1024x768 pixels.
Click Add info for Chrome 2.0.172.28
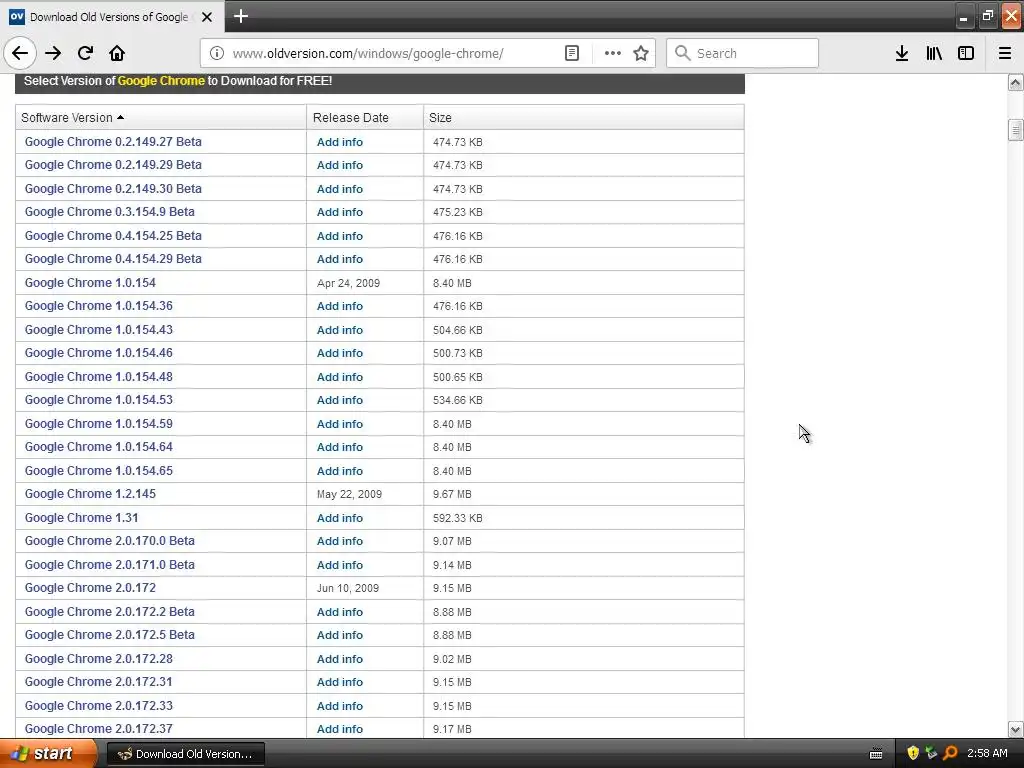(340, 659)
